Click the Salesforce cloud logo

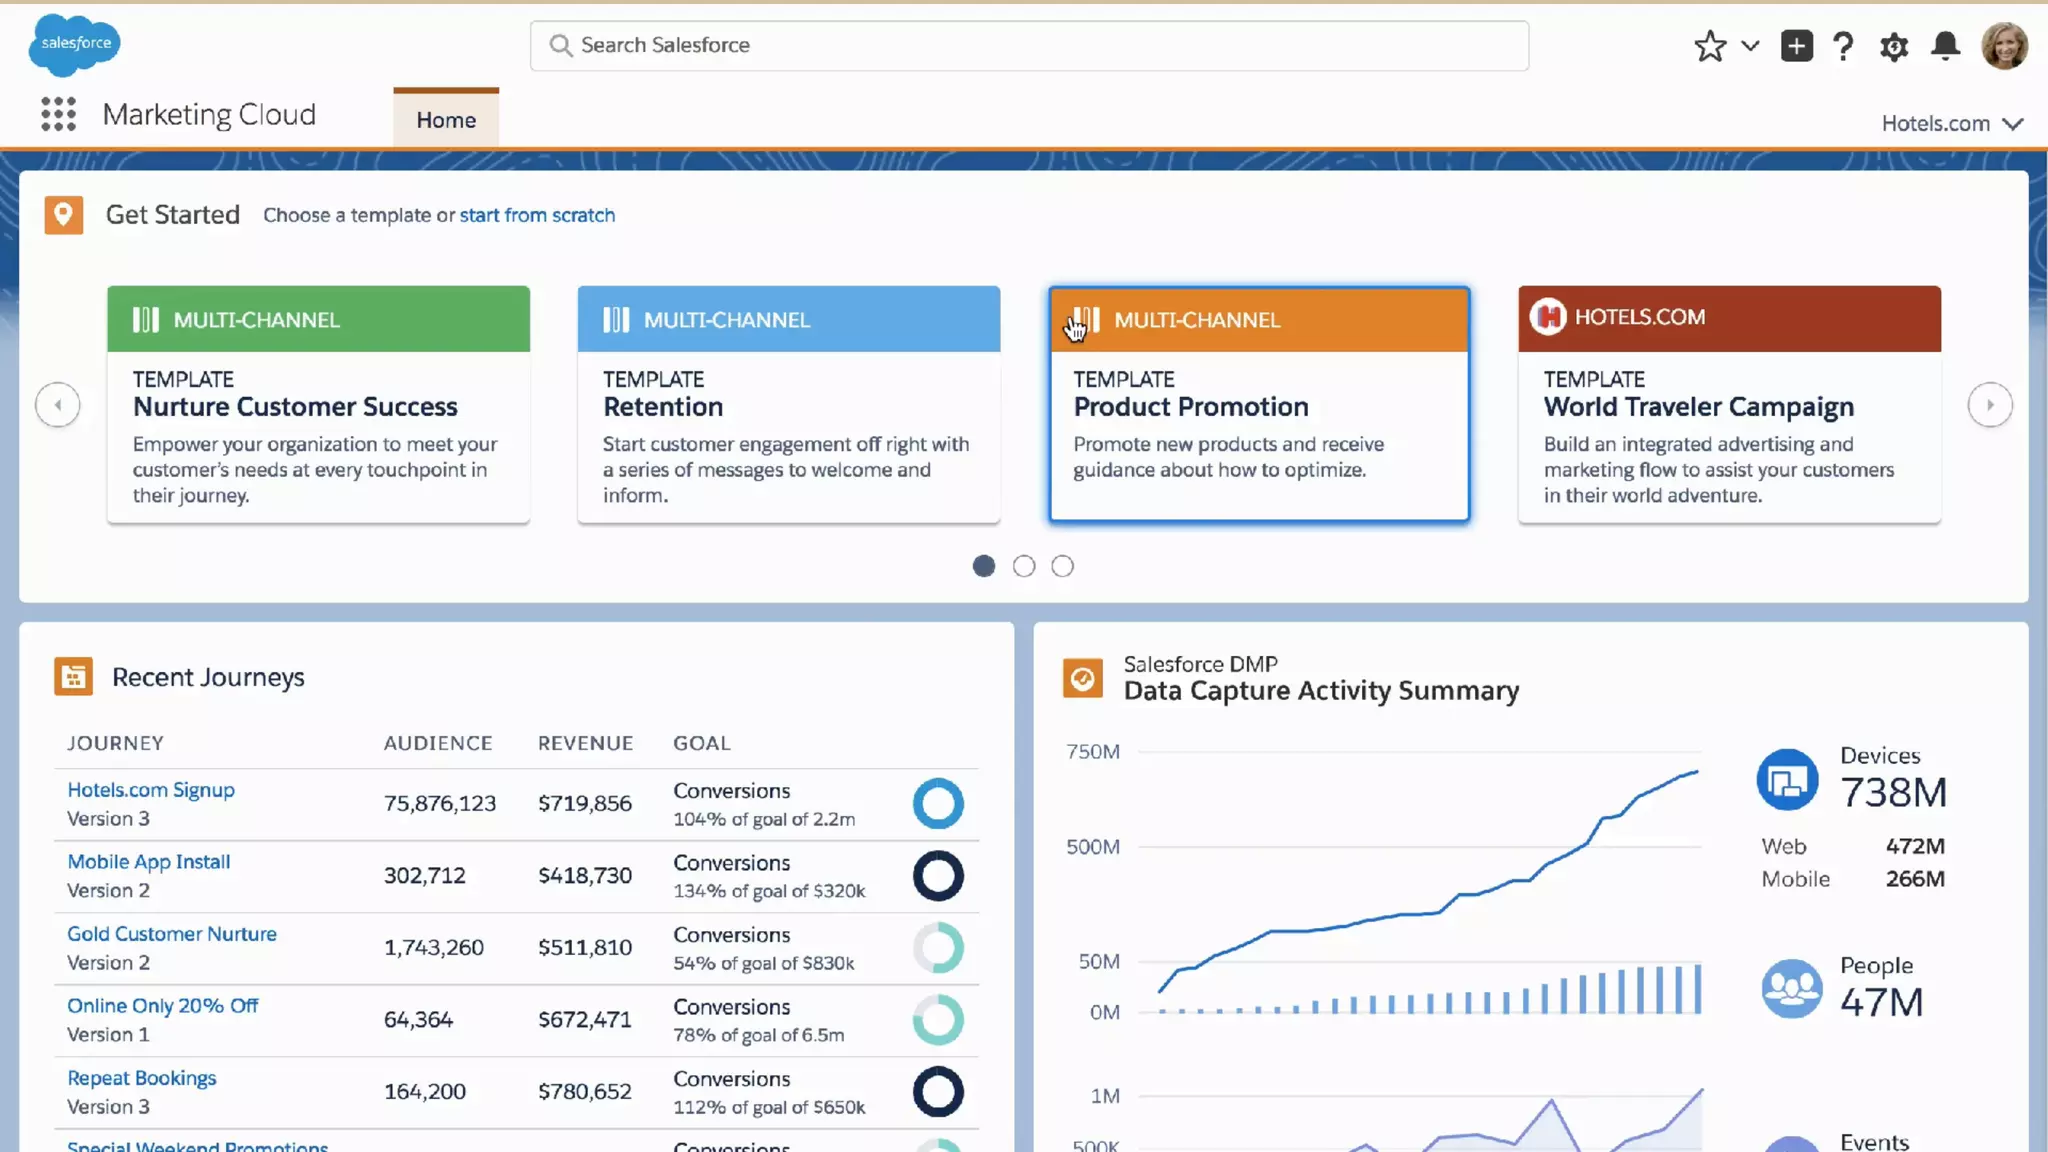click(75, 45)
